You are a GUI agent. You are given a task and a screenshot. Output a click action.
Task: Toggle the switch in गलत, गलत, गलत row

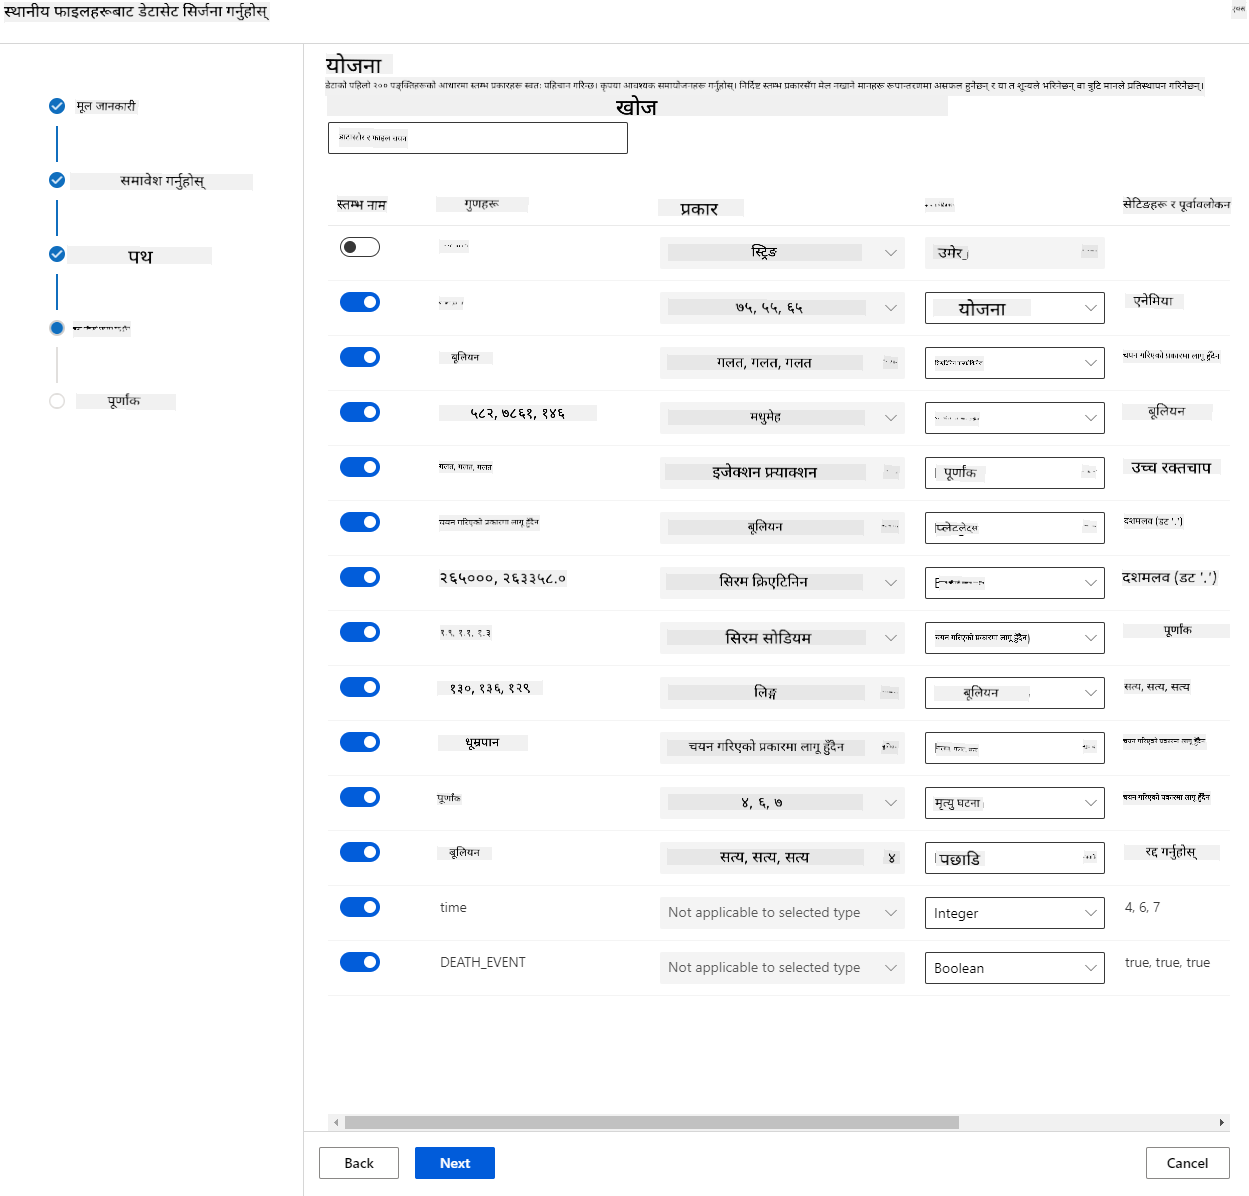click(x=360, y=357)
